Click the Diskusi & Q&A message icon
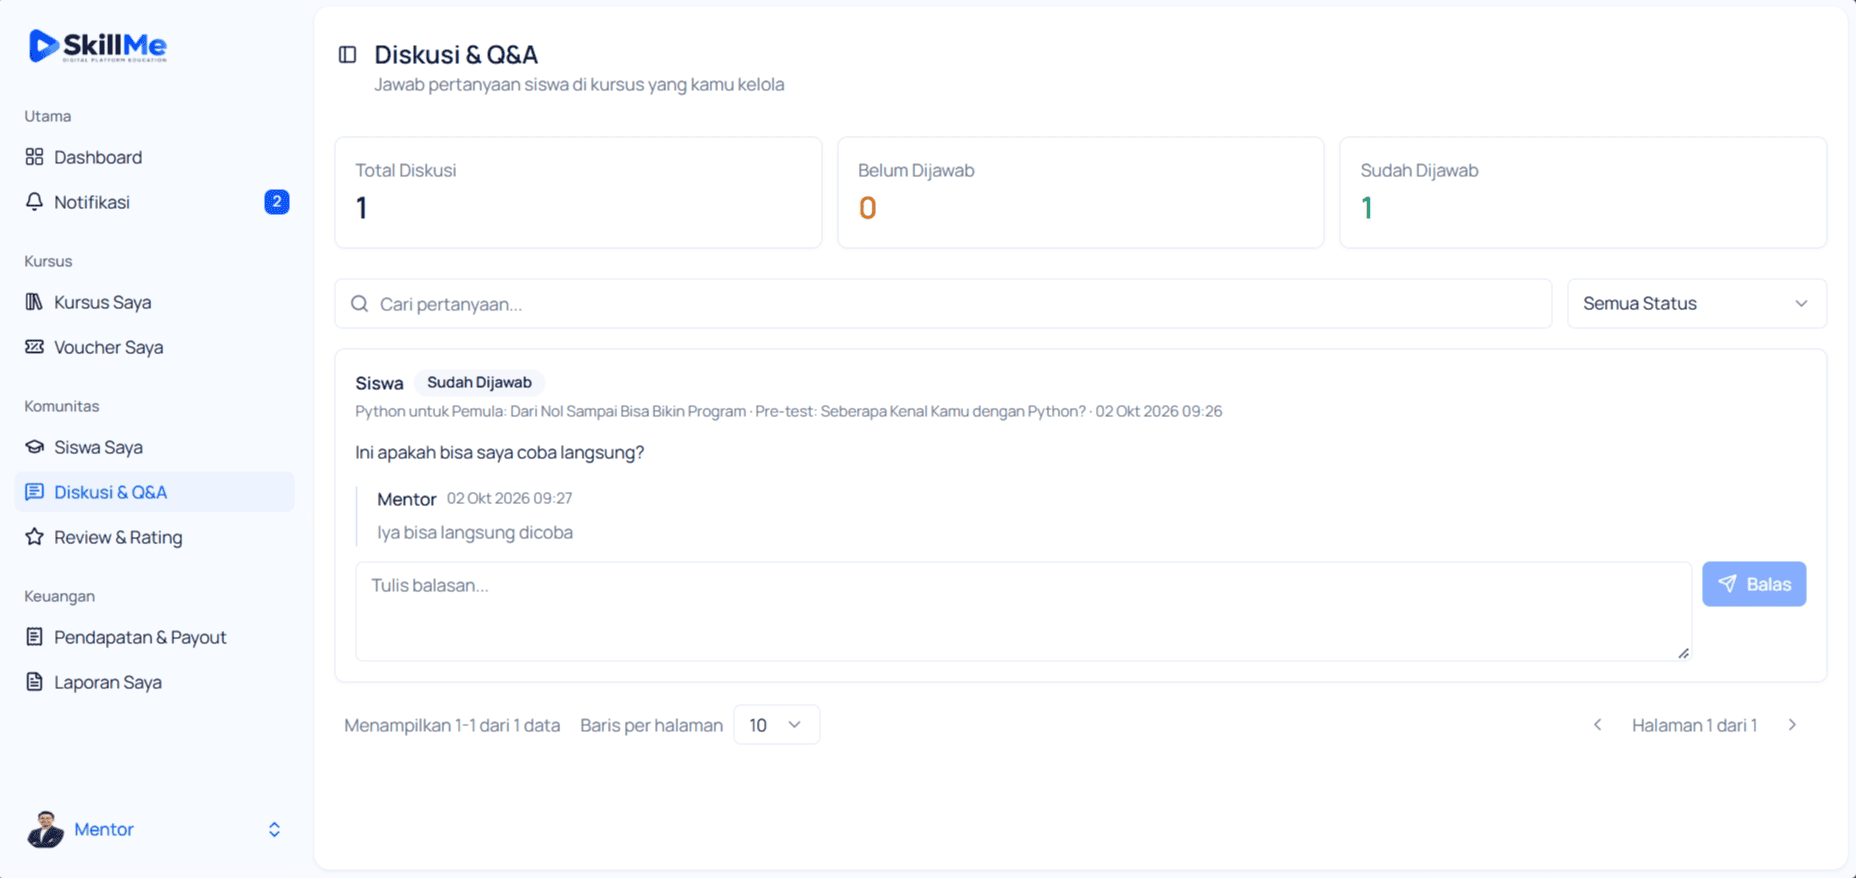 [x=35, y=492]
